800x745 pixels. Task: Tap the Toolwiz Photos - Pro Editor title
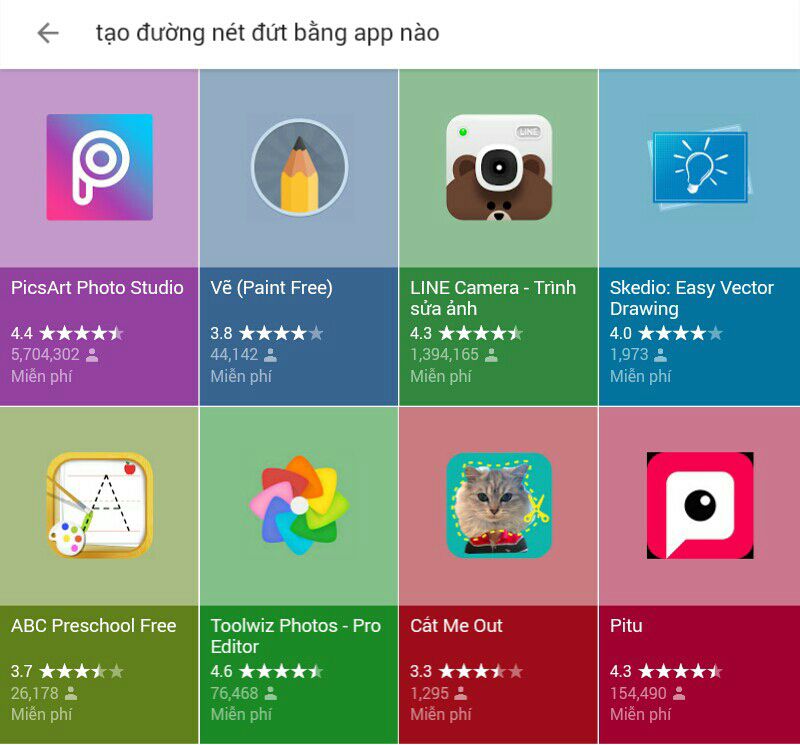(295, 636)
